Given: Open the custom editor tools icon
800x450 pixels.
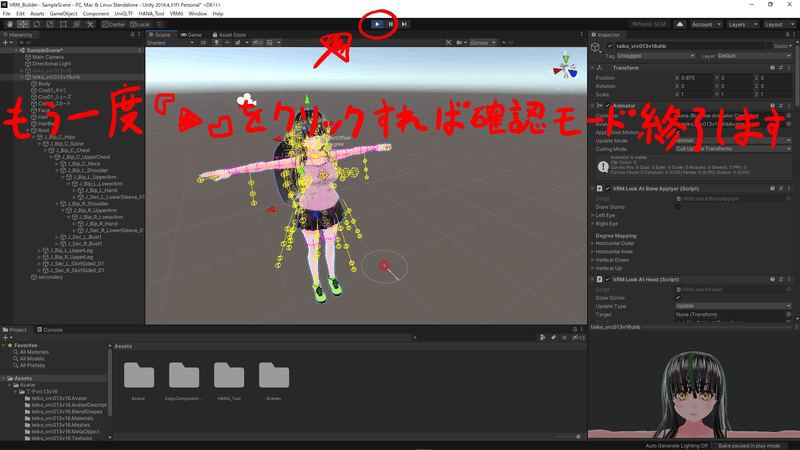Looking at the screenshot, I should (x=90, y=24).
